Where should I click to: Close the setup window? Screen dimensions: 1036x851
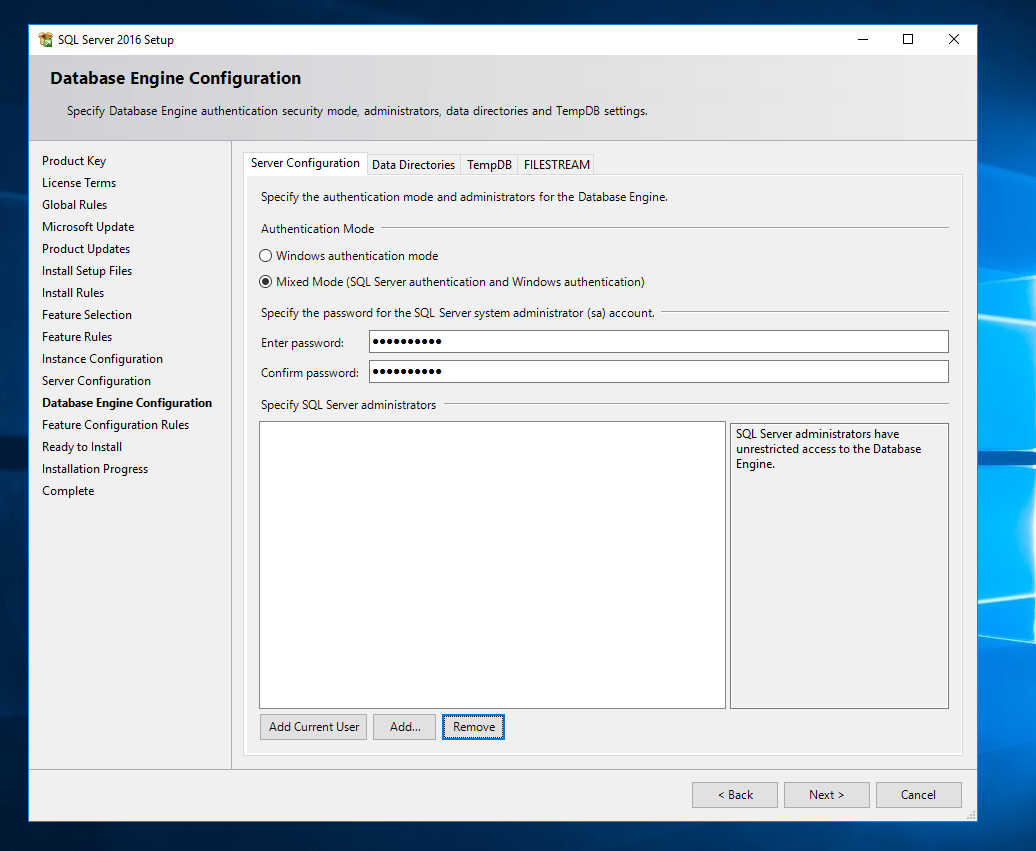[x=954, y=40]
